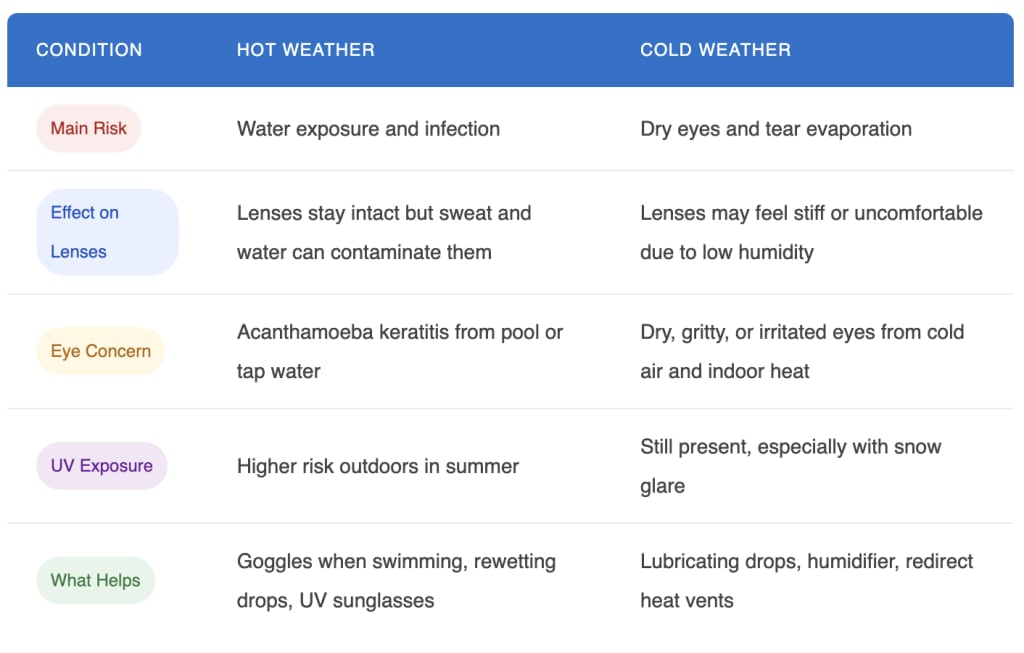Image resolution: width=1024 pixels, height=653 pixels.
Task: Click the 'Acanthamoeba keratitis from pool' cell
Action: (x=400, y=351)
